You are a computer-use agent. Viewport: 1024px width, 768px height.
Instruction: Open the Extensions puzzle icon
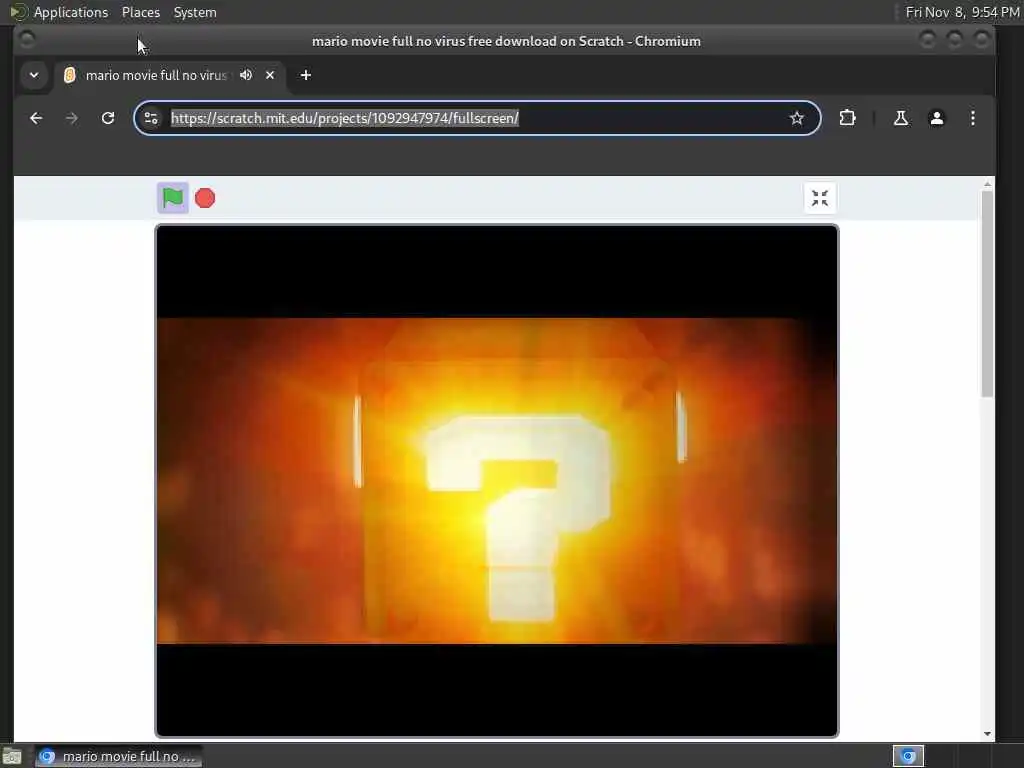[x=847, y=118]
